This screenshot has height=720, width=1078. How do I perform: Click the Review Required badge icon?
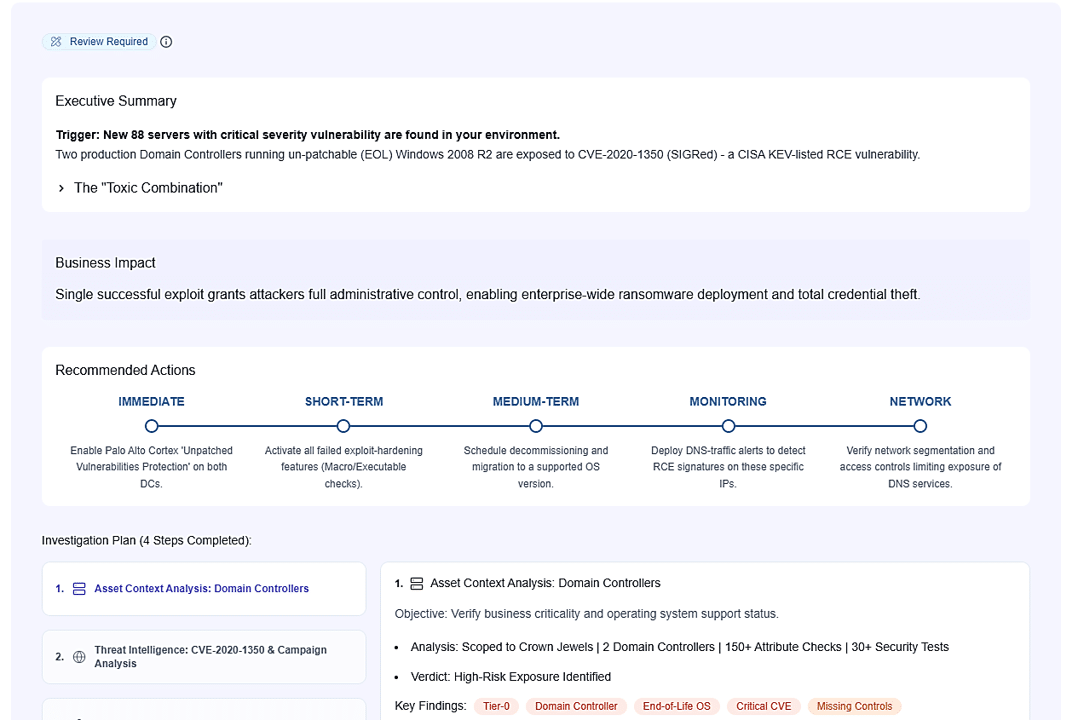(x=56, y=42)
